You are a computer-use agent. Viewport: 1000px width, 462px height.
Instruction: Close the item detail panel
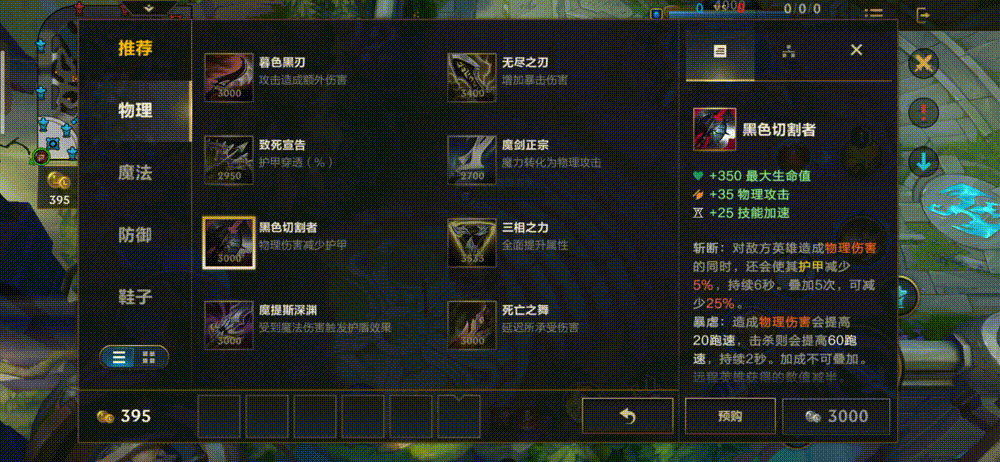click(857, 50)
